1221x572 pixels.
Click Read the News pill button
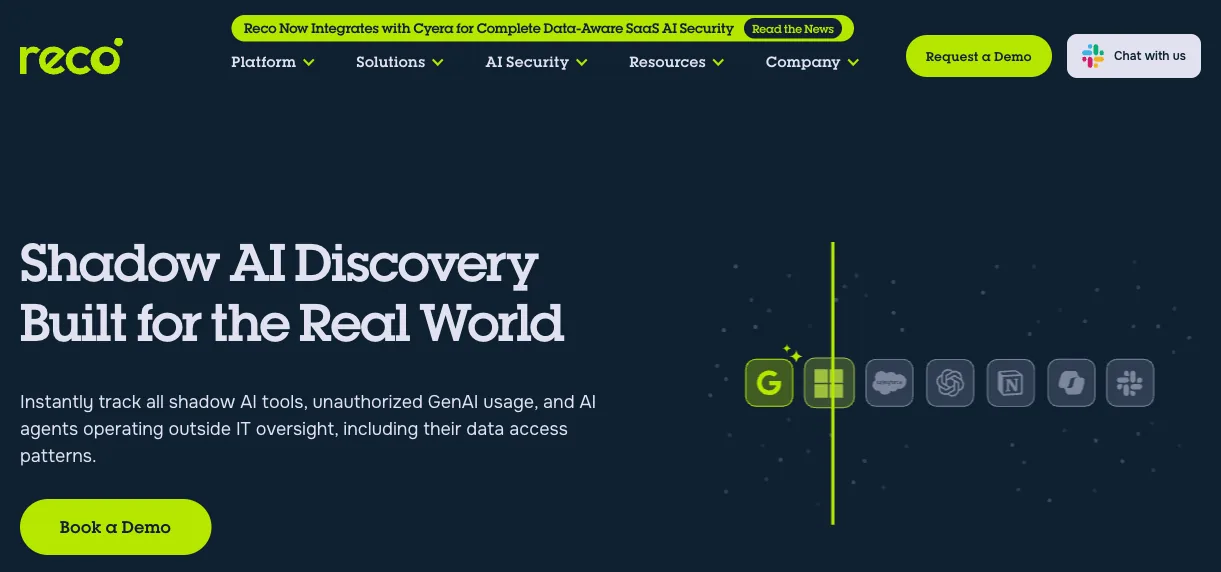793,29
